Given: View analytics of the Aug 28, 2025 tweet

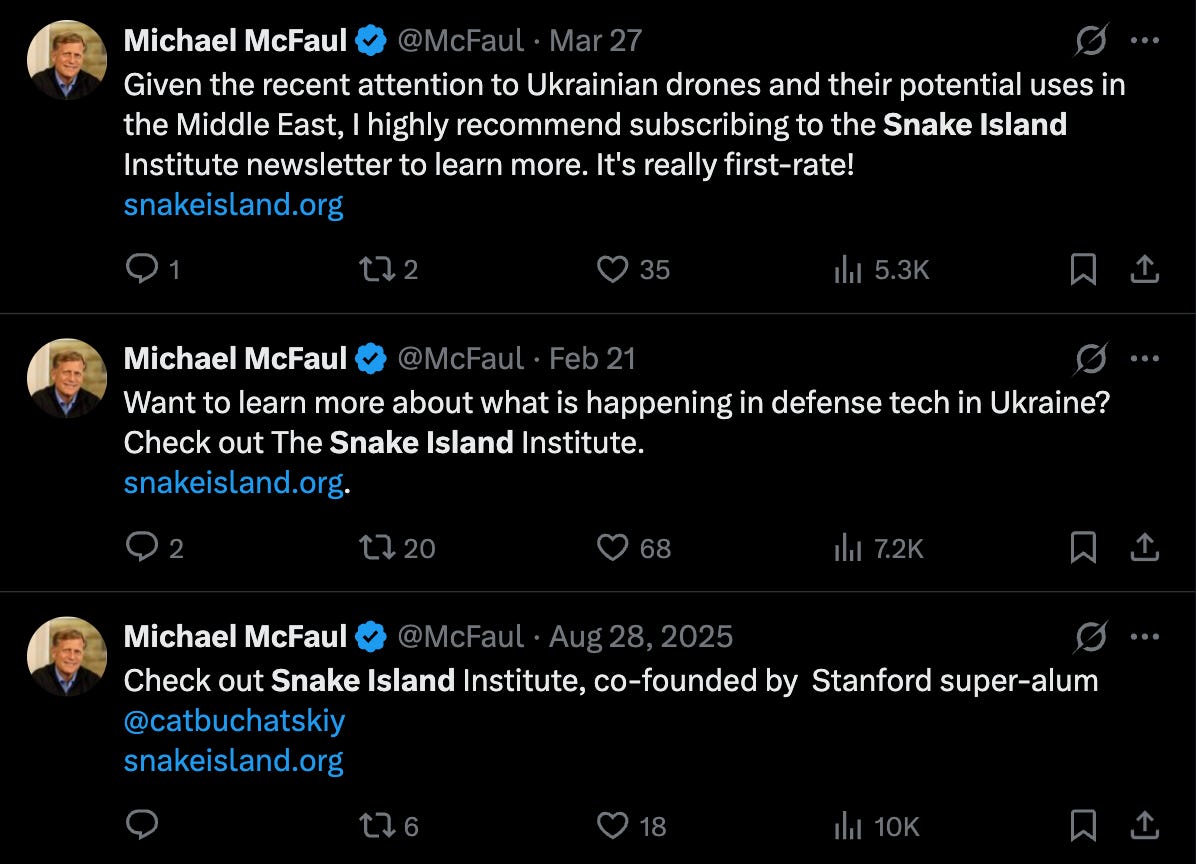Looking at the screenshot, I should point(848,826).
